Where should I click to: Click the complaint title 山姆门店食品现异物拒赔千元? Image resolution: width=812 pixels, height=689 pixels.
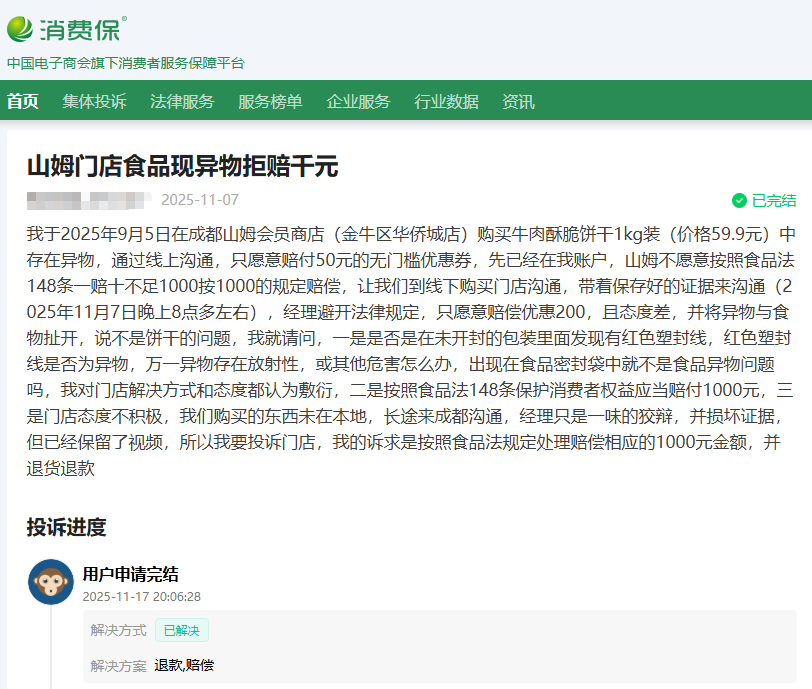[x=182, y=165]
